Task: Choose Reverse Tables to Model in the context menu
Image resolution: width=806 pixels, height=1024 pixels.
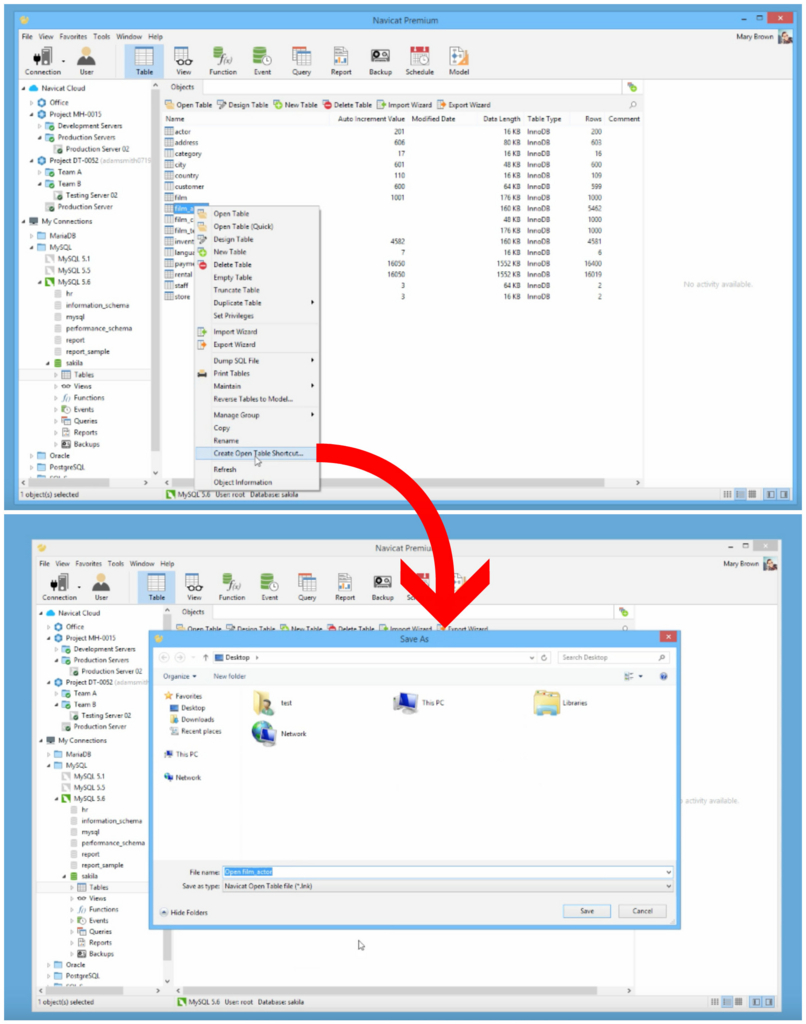Action: click(x=253, y=399)
